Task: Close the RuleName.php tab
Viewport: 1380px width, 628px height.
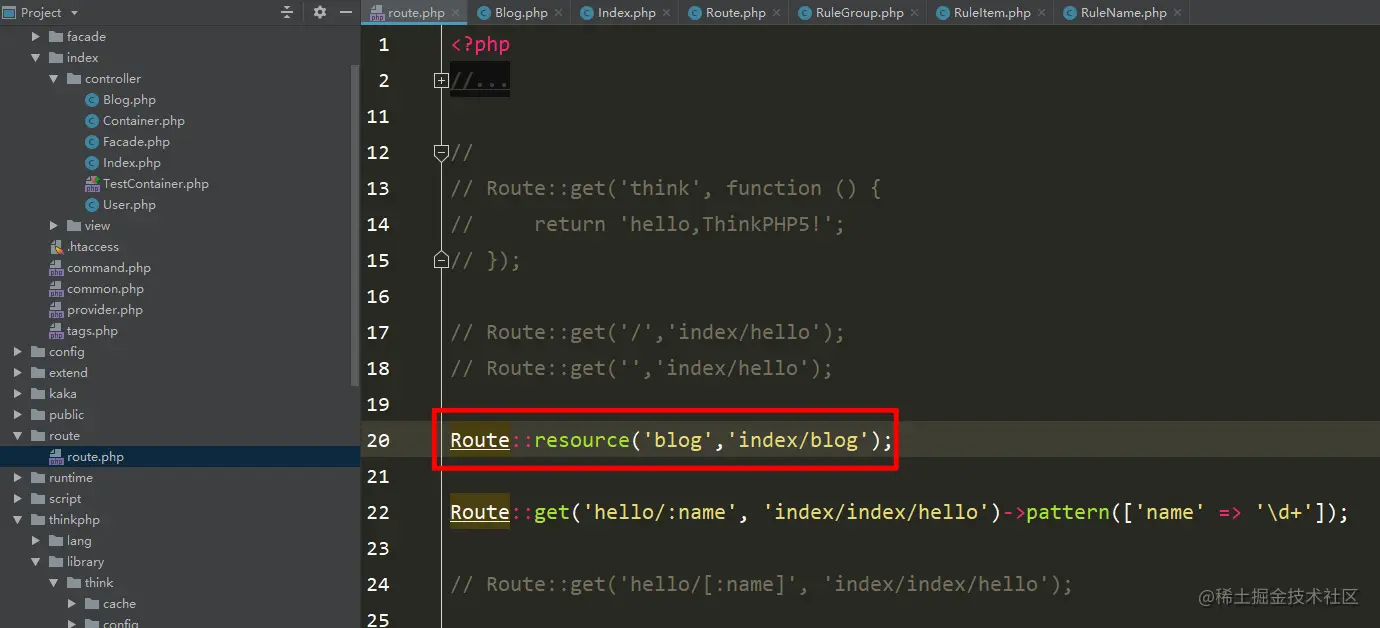Action: [x=1177, y=13]
